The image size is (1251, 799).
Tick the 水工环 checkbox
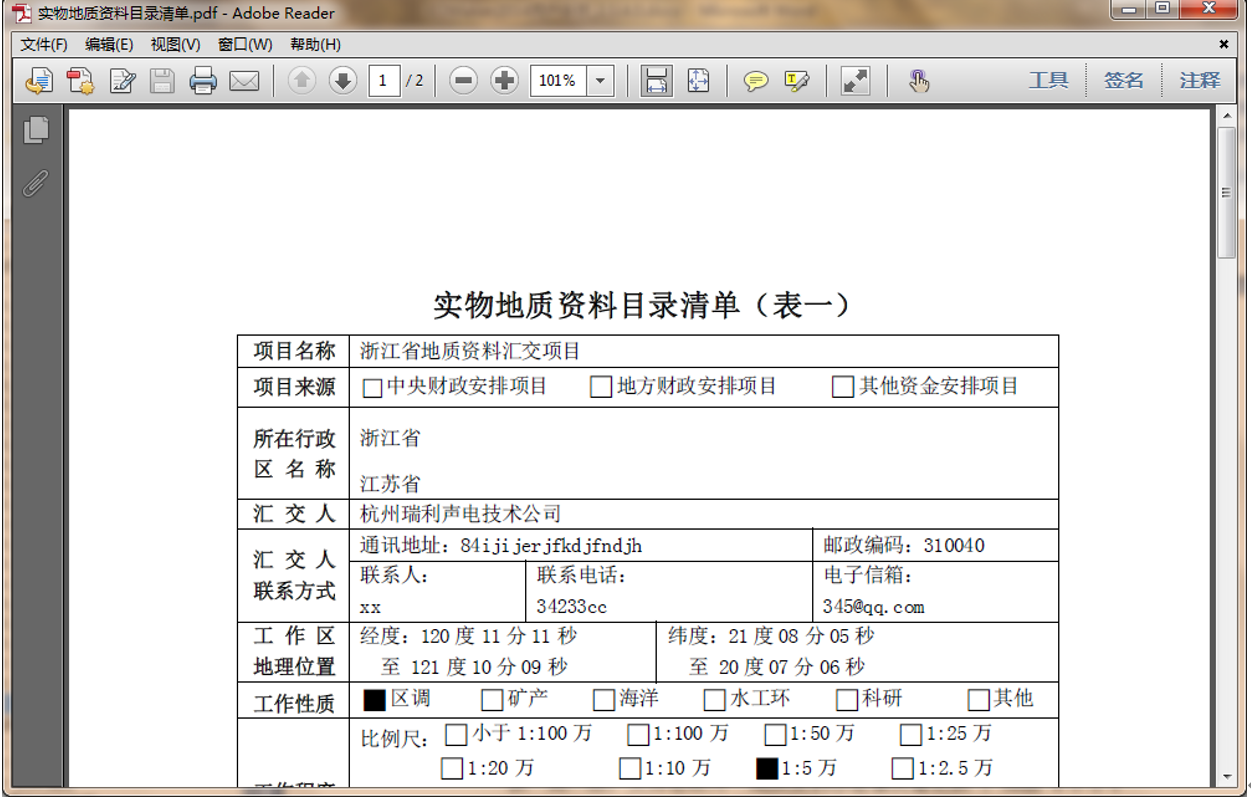(x=714, y=700)
